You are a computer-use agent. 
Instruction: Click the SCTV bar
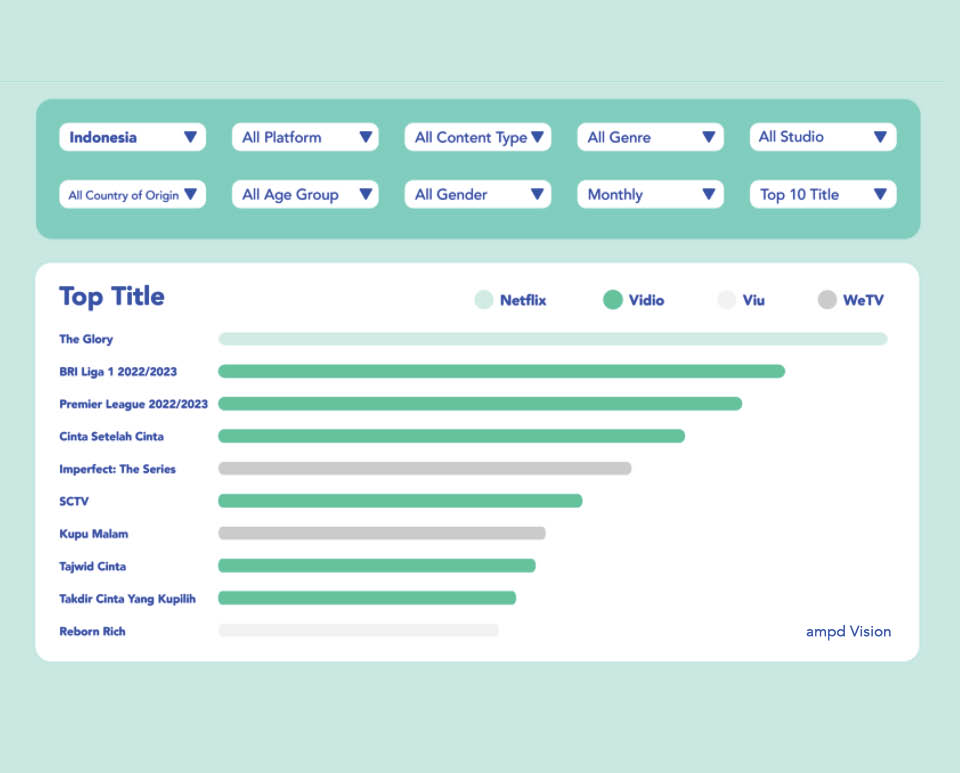click(x=400, y=501)
